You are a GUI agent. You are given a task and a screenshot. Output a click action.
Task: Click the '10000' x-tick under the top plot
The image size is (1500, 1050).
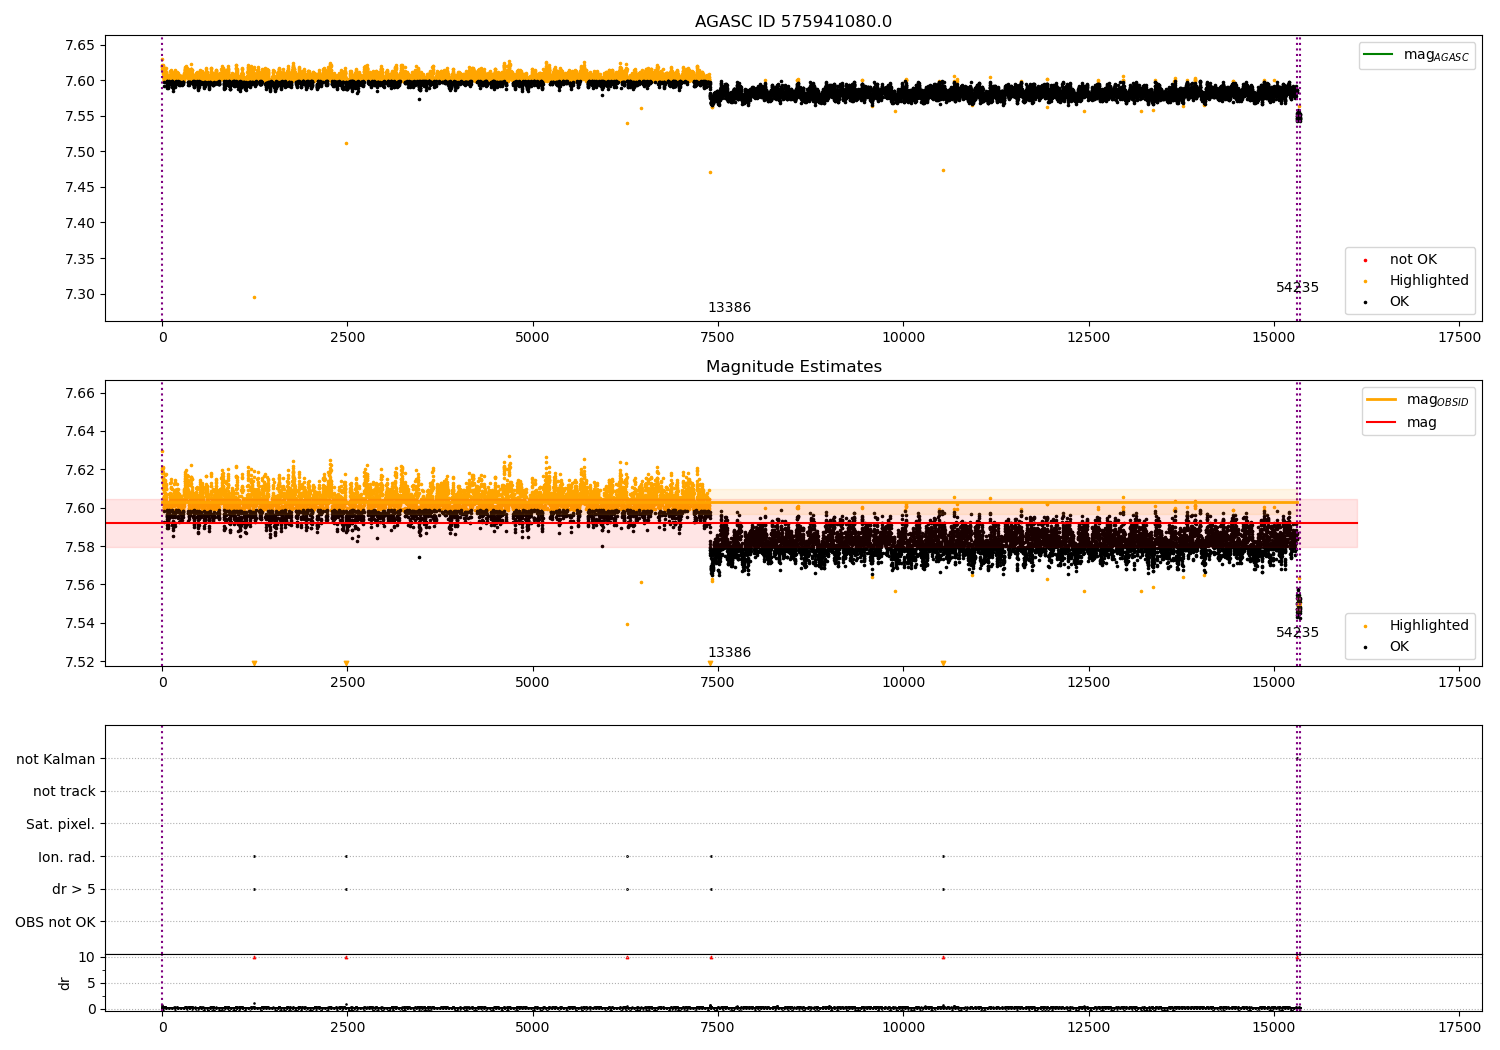[903, 338]
